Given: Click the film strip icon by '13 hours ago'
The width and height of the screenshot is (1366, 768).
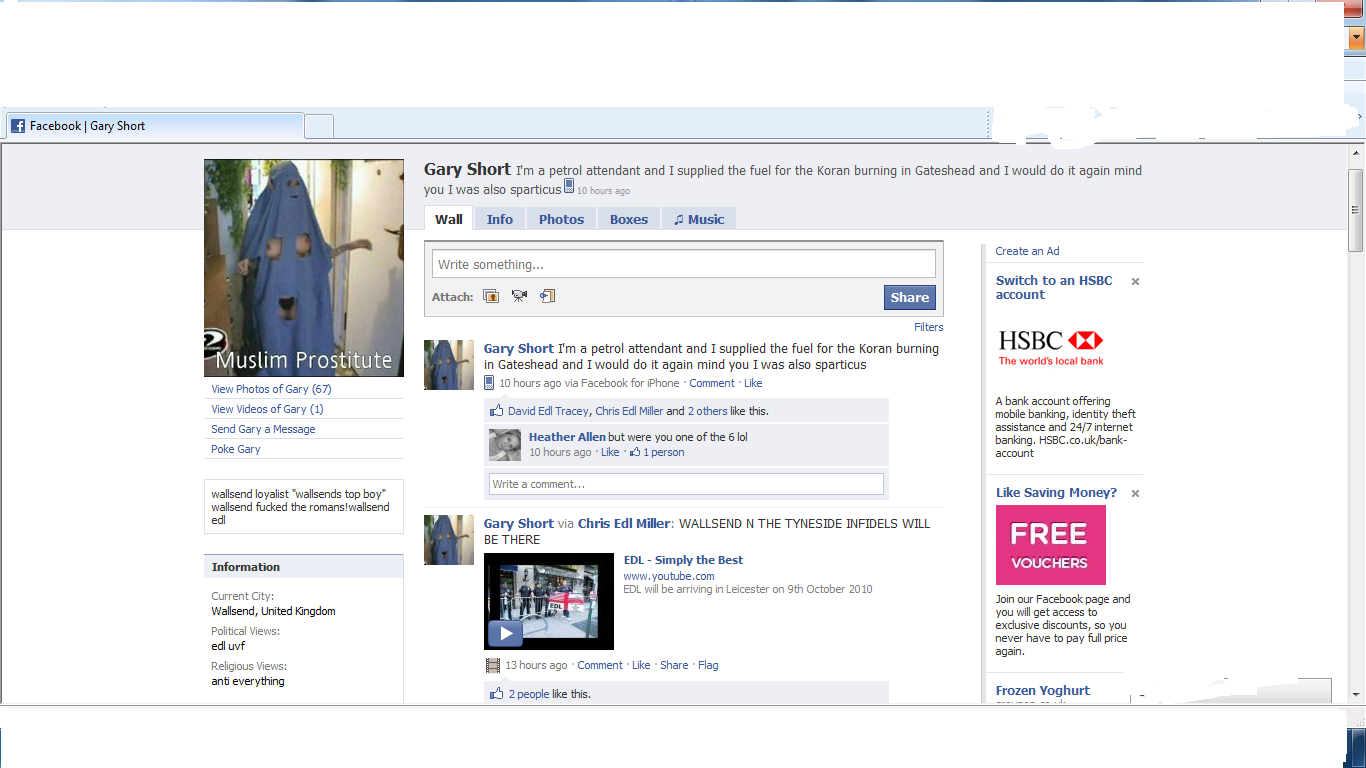Looking at the screenshot, I should click(492, 665).
